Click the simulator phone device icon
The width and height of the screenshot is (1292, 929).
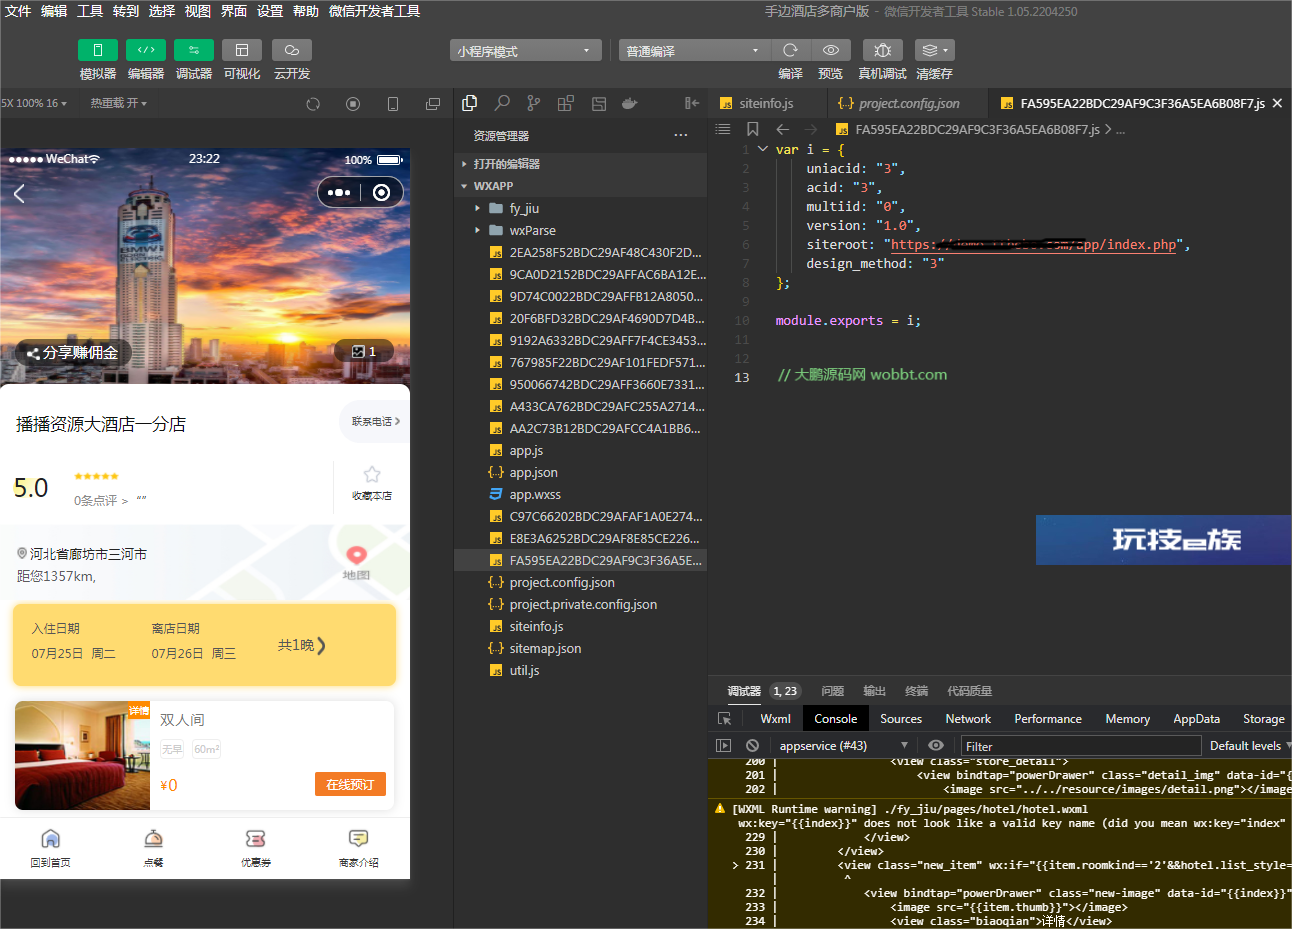point(393,104)
